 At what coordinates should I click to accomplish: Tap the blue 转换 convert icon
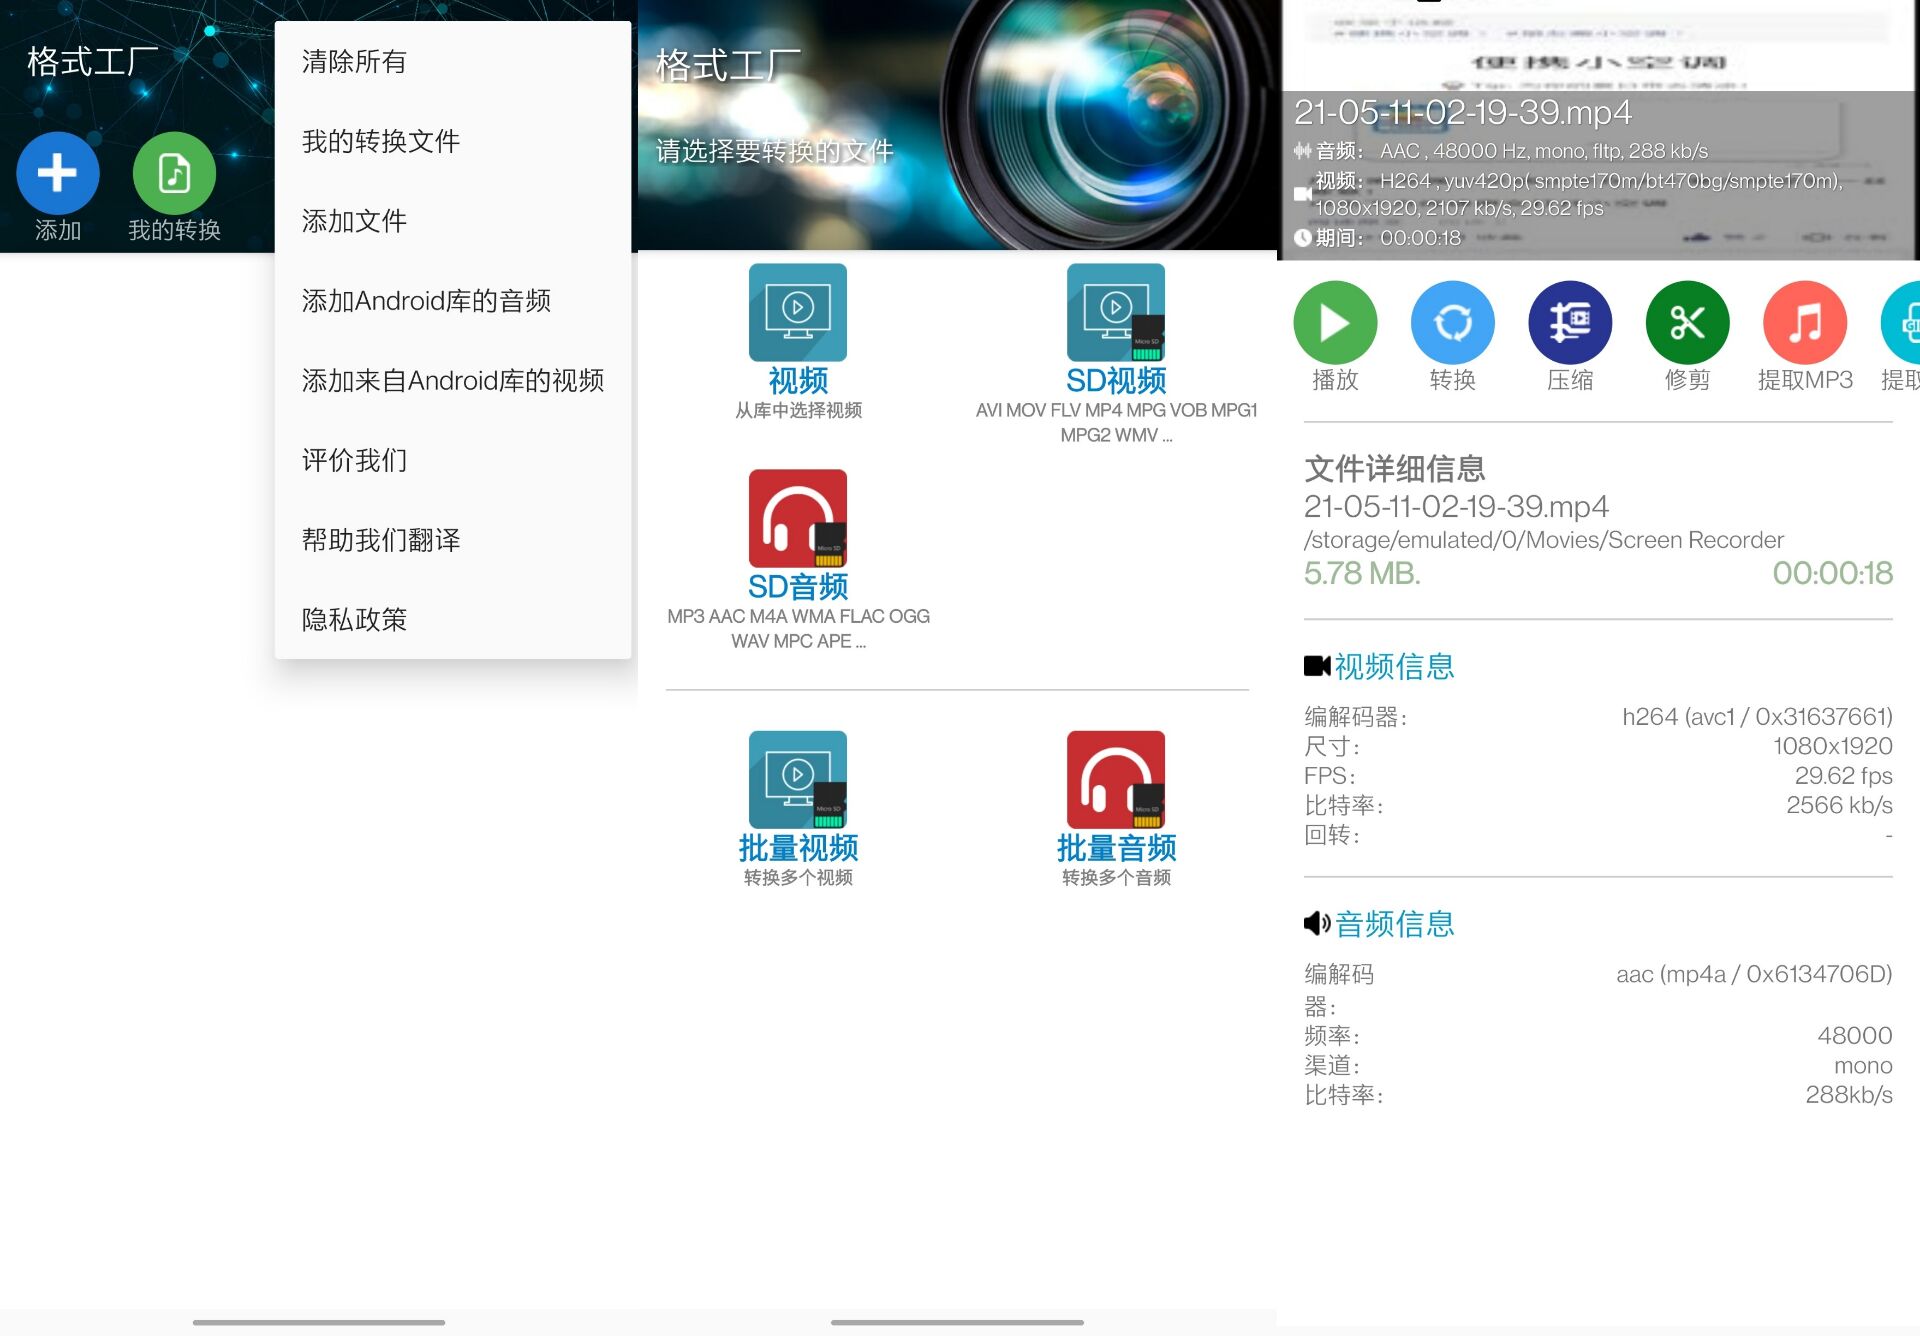point(1452,323)
